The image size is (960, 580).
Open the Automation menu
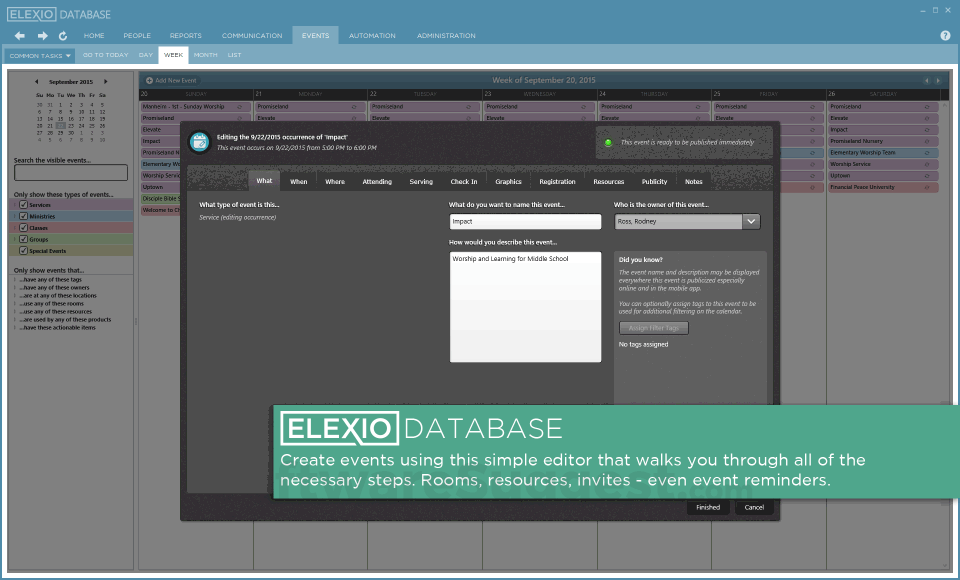[372, 34]
